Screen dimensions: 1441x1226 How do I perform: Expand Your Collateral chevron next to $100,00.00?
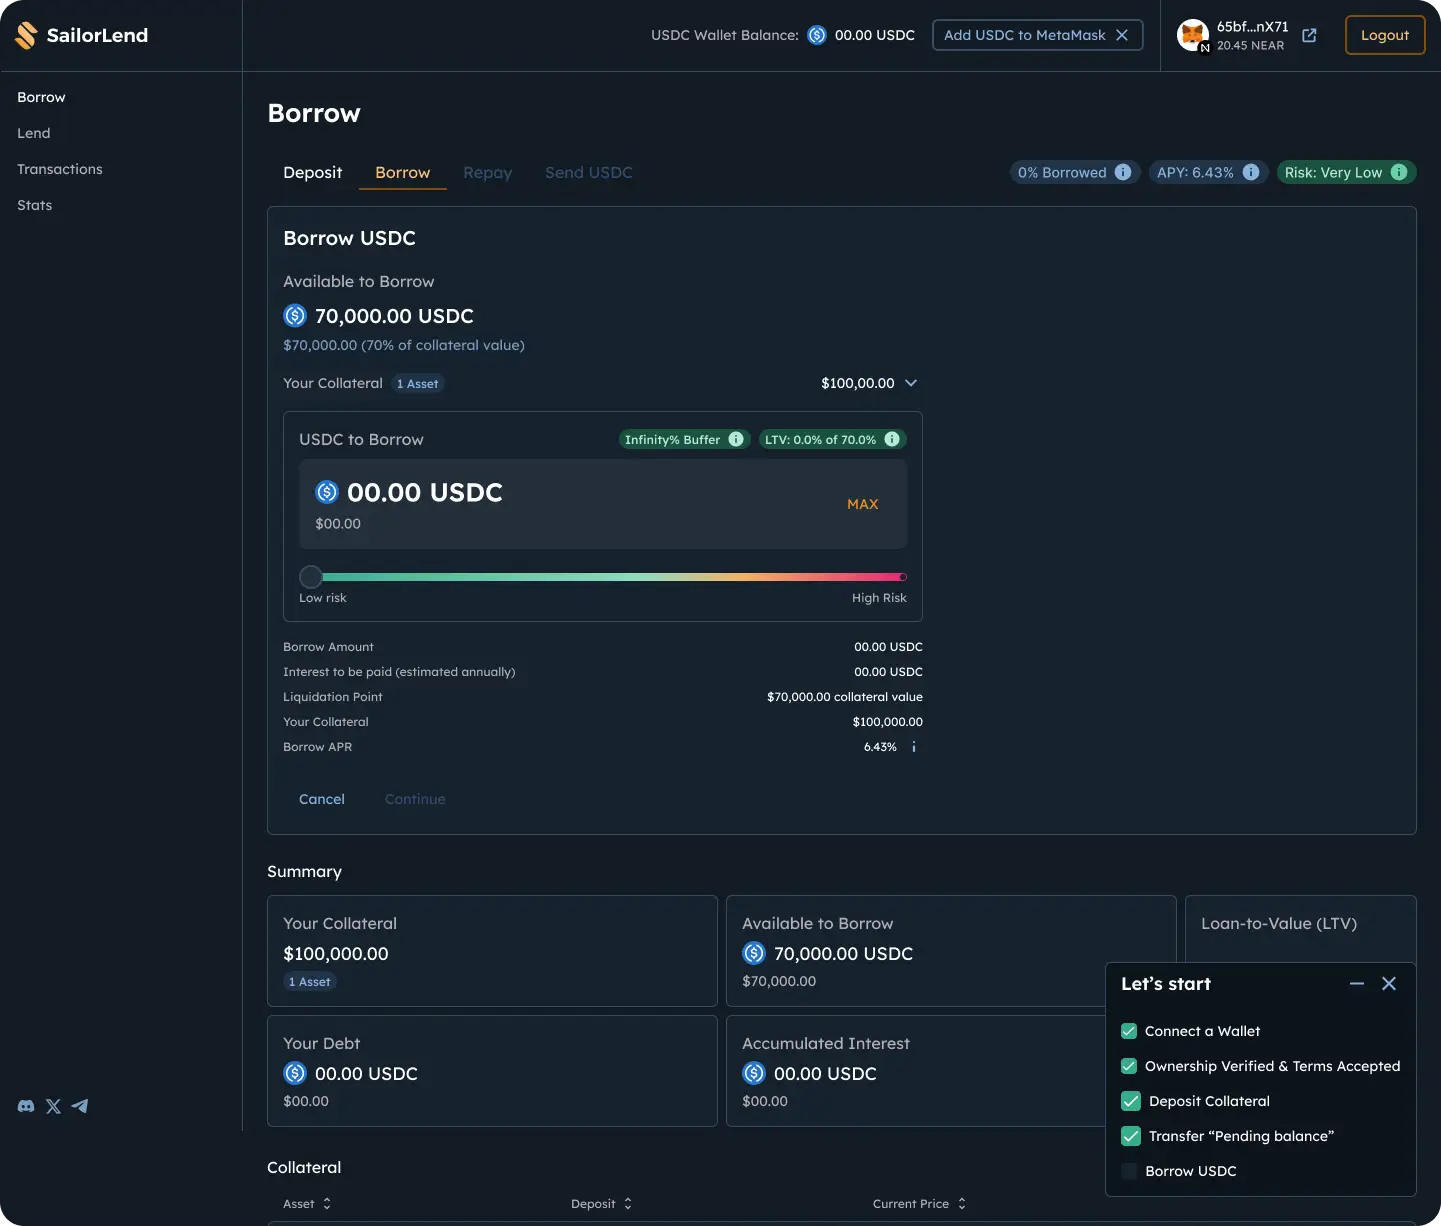click(x=911, y=383)
